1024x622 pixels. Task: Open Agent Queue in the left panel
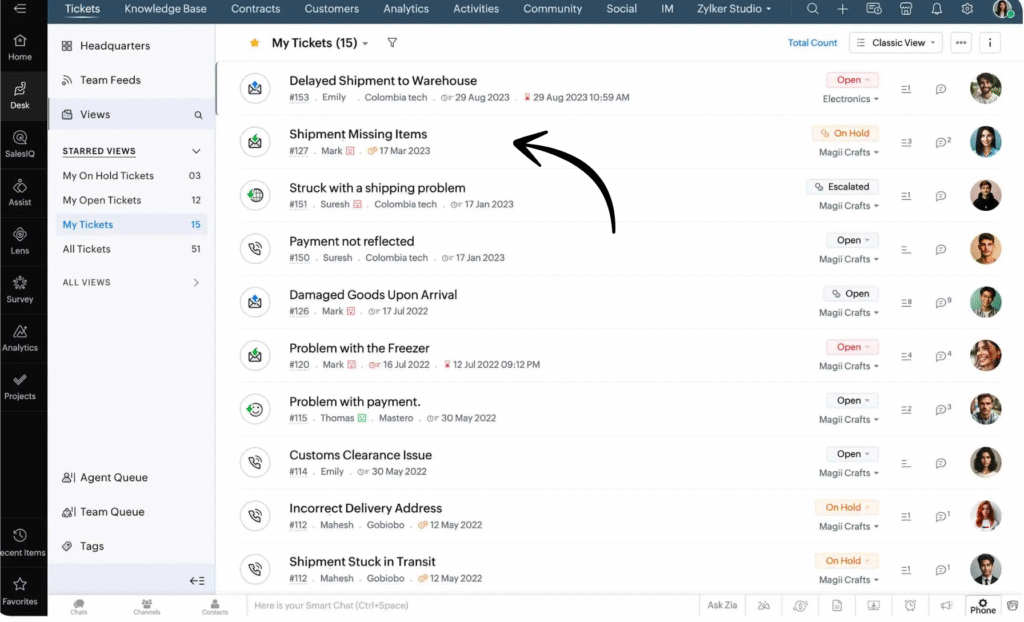click(113, 477)
